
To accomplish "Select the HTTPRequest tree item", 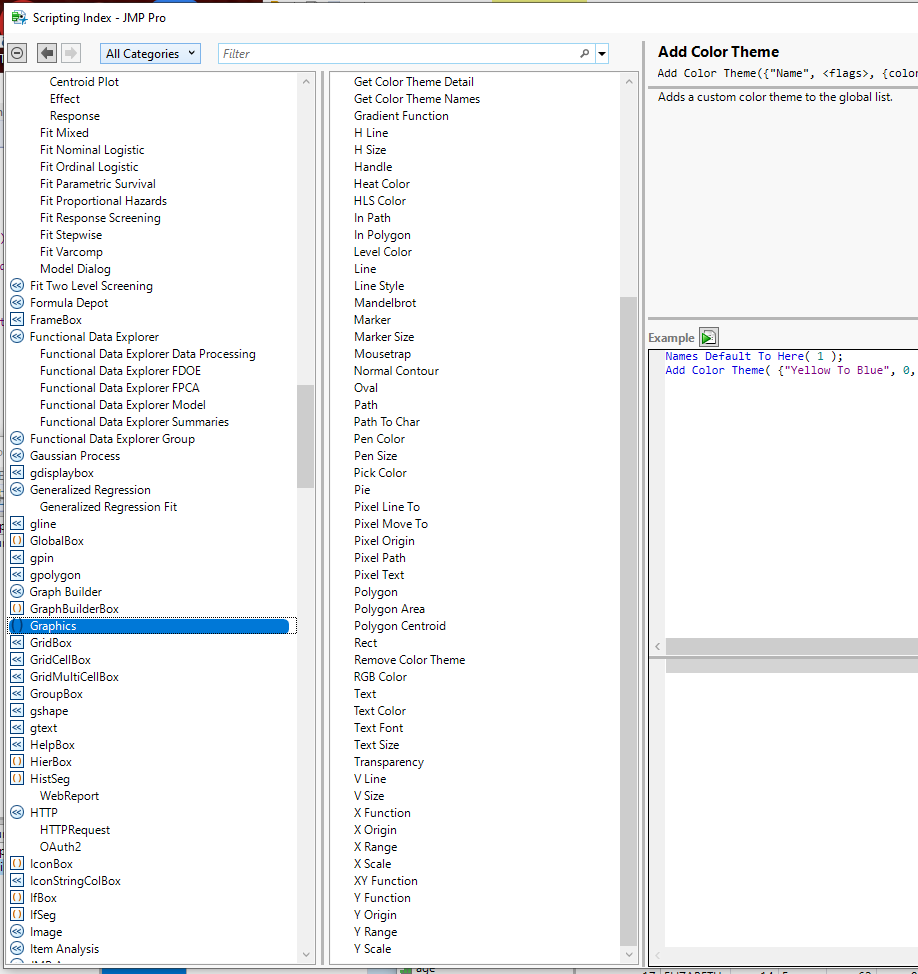I will [75, 830].
